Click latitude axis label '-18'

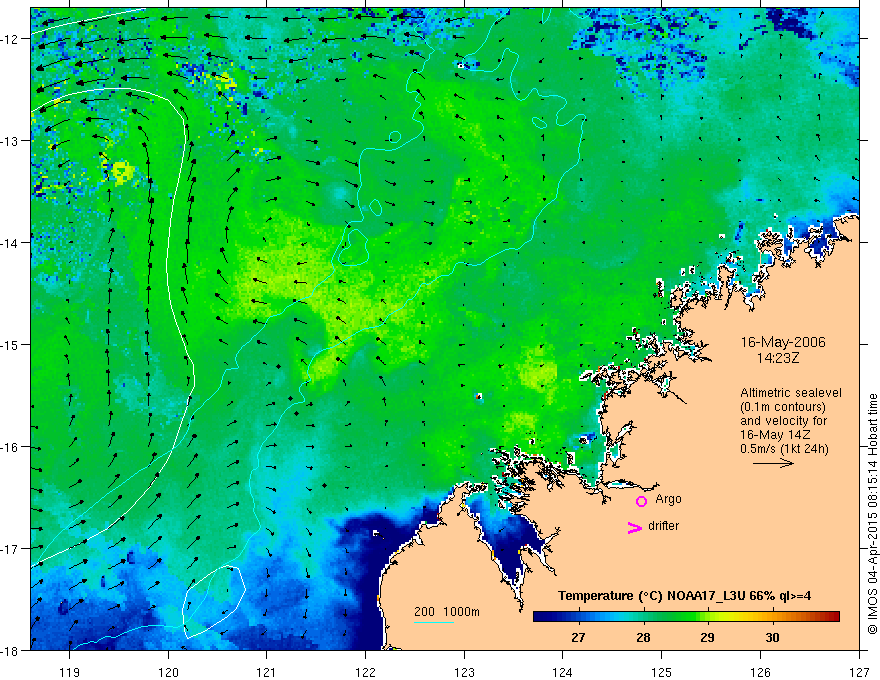point(10,650)
